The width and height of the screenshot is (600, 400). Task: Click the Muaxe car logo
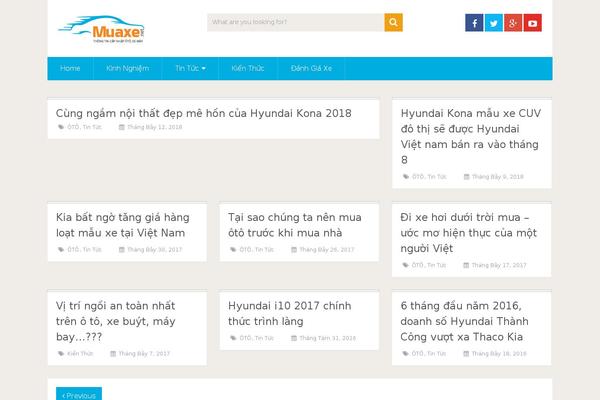pos(101,29)
